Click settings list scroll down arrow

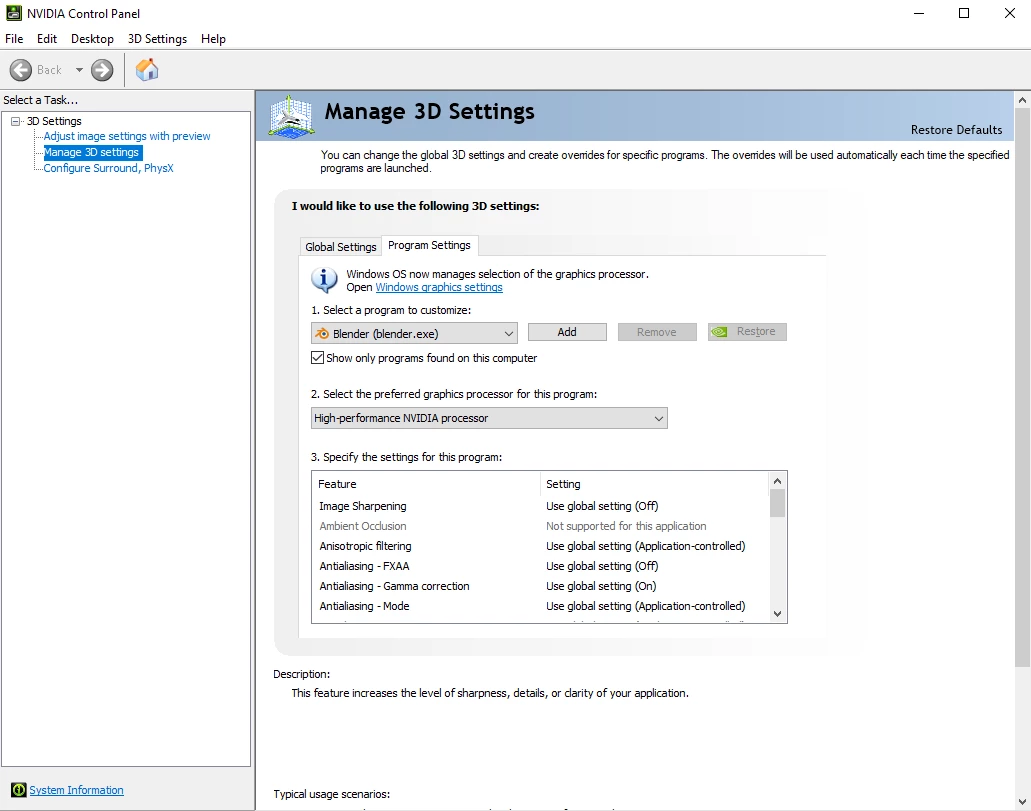(777, 614)
